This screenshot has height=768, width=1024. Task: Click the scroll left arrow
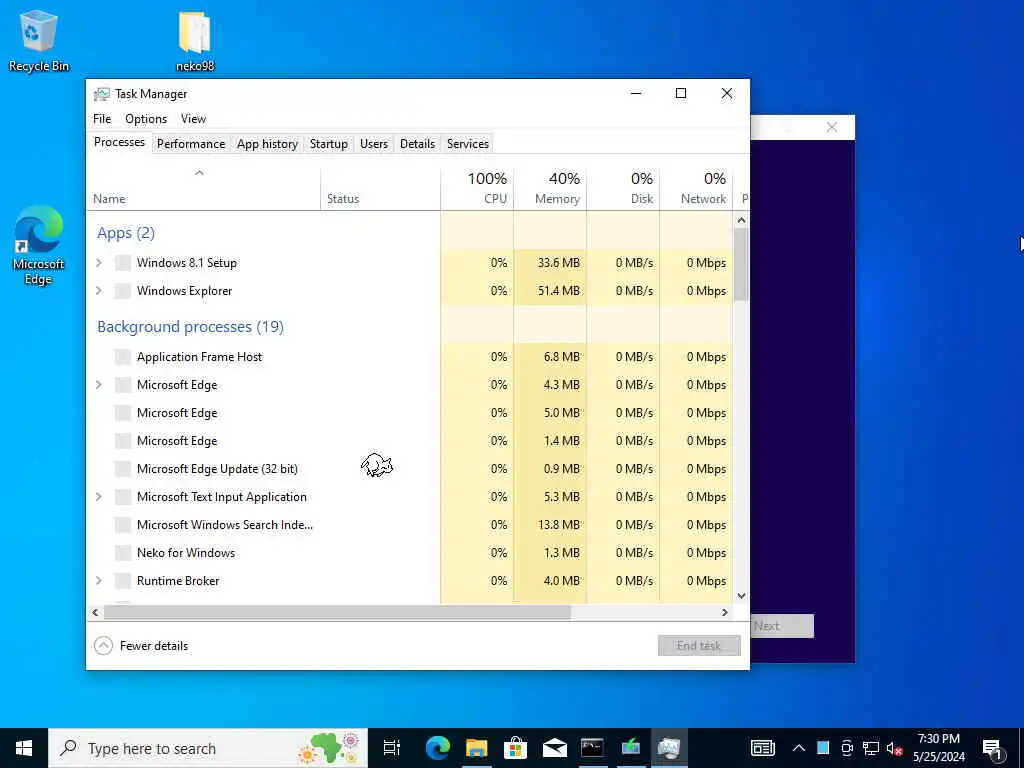pos(95,613)
